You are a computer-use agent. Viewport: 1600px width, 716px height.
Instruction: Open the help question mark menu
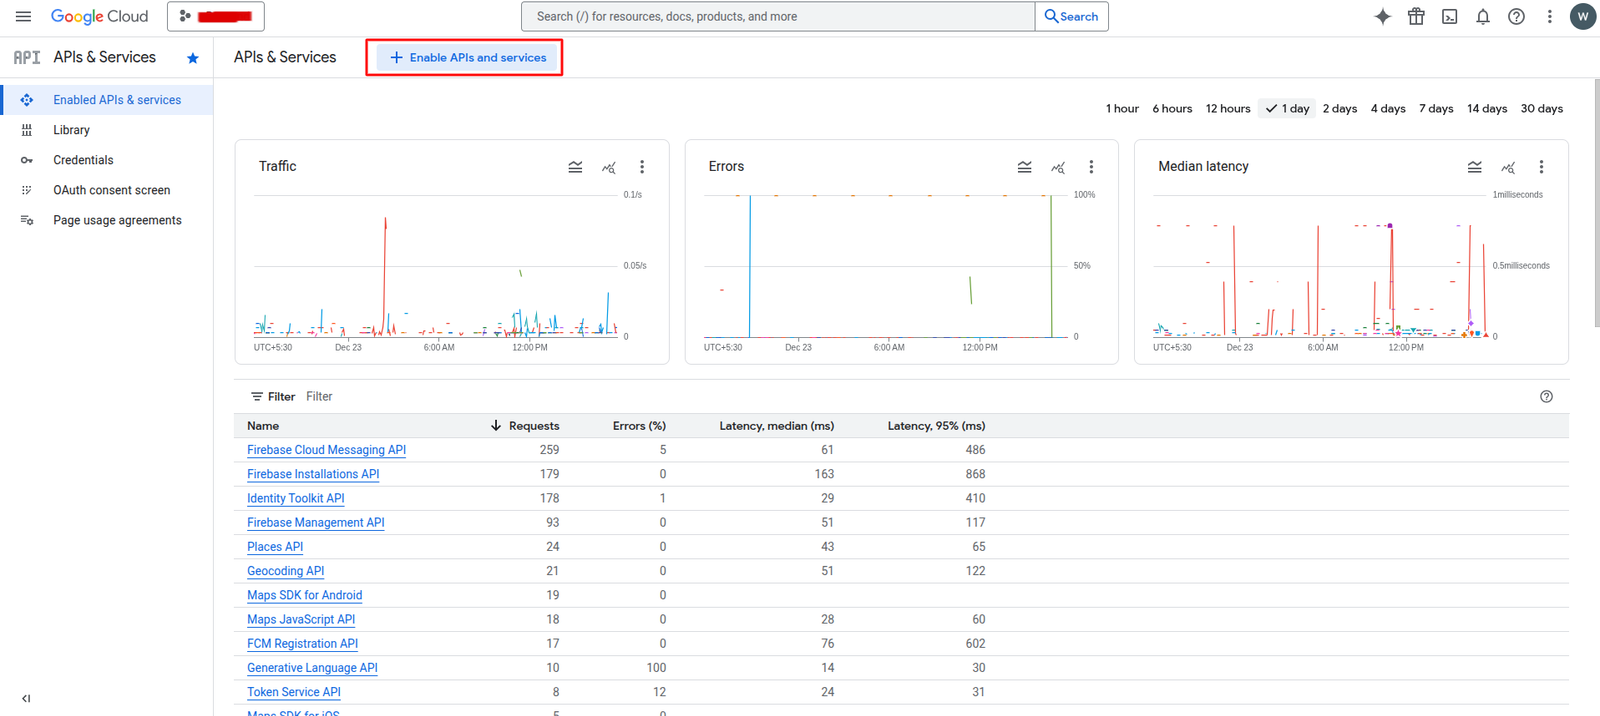[x=1516, y=17]
